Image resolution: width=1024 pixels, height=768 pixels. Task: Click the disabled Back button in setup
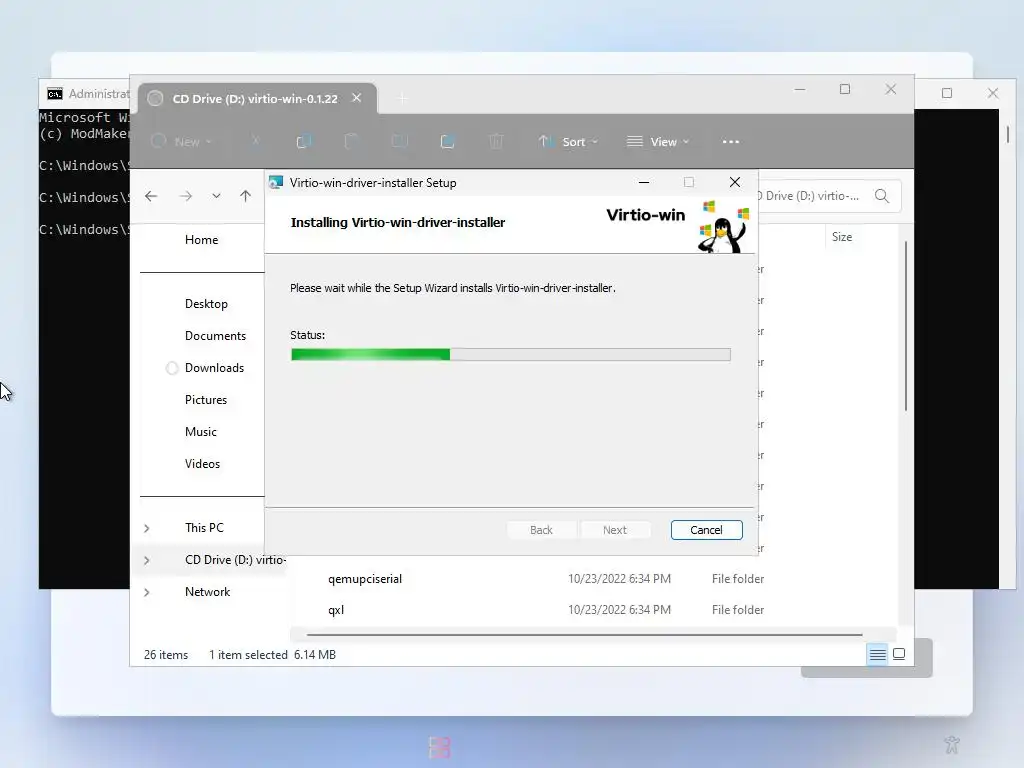coord(541,530)
